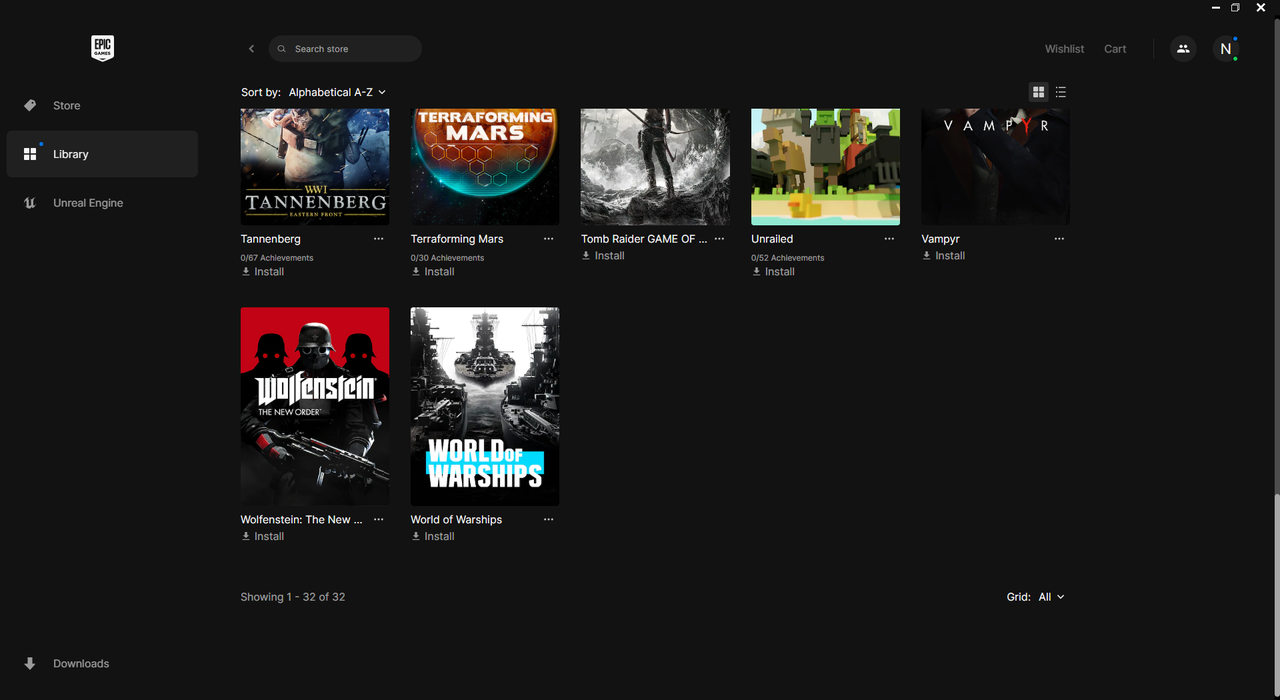This screenshot has width=1280, height=700.
Task: Open the Friends list icon
Action: [x=1183, y=49]
